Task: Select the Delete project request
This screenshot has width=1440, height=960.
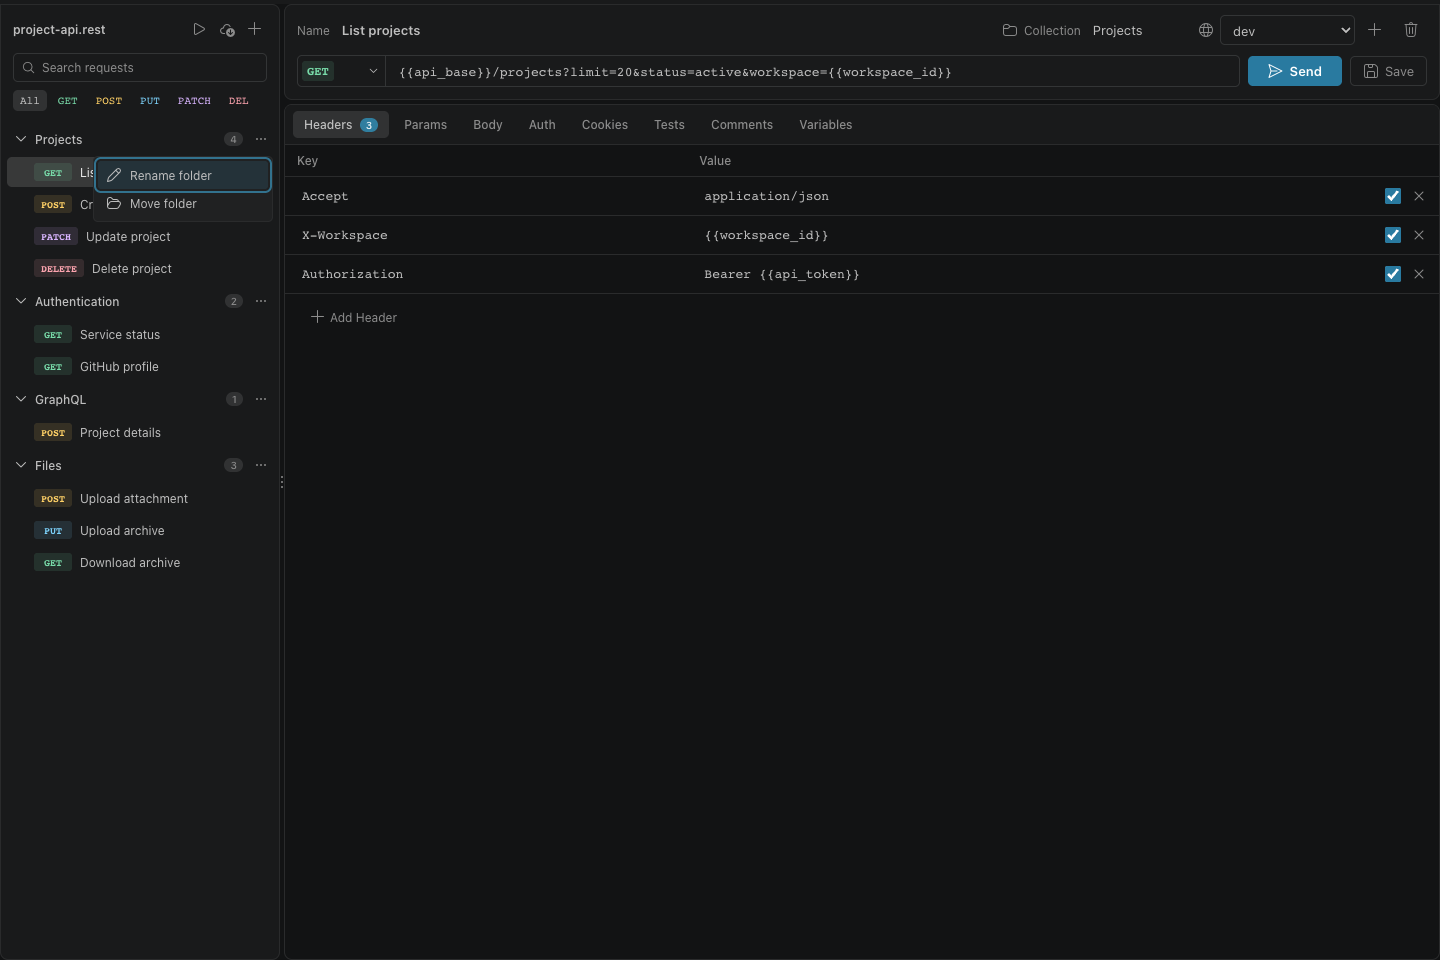Action: (138, 269)
